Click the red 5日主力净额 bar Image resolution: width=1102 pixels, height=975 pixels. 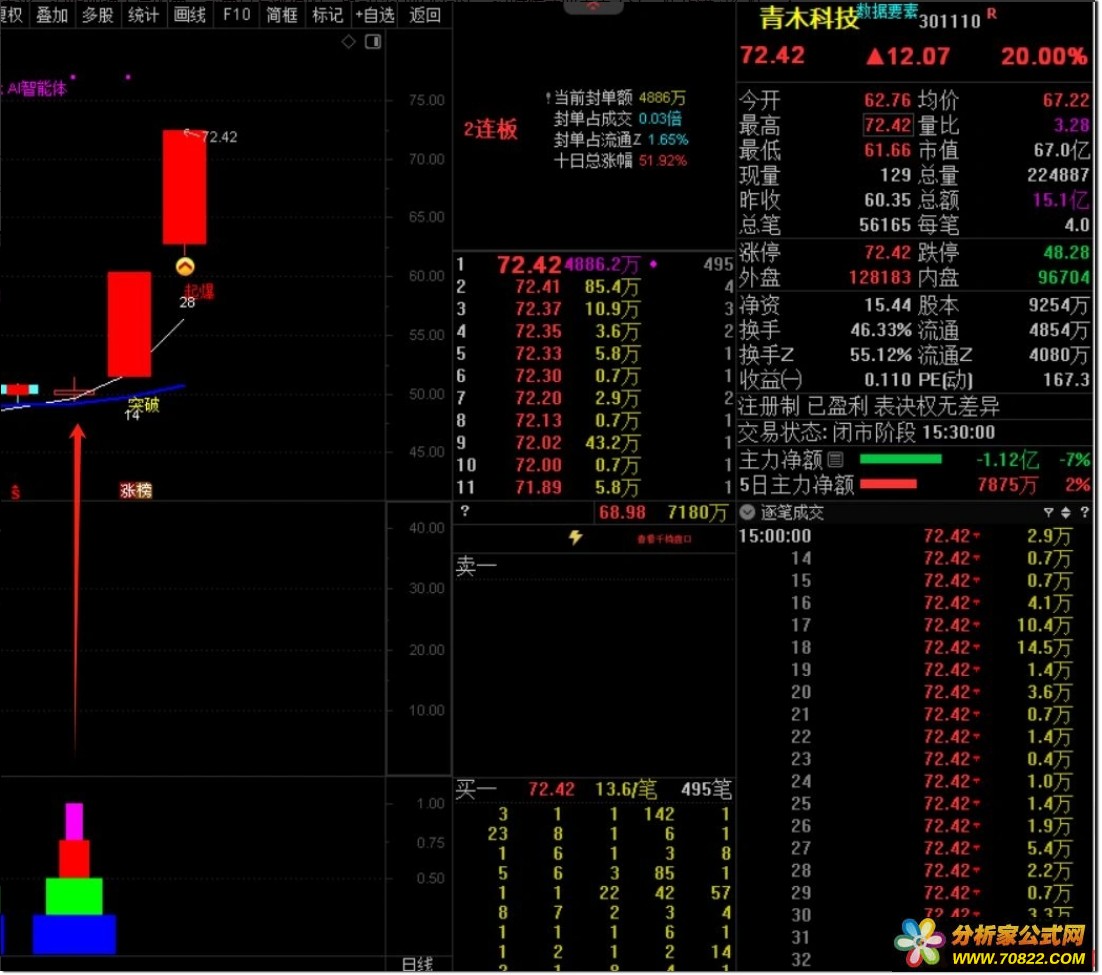tap(888, 484)
